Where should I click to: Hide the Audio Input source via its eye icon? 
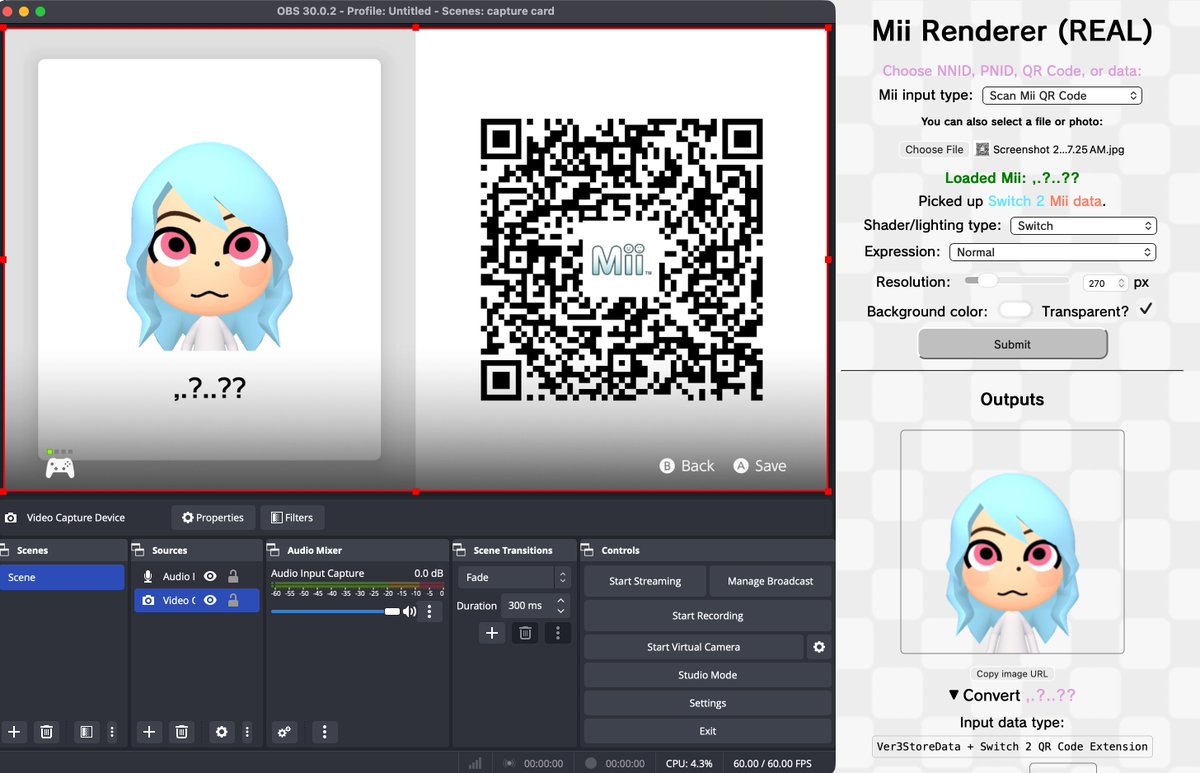210,576
